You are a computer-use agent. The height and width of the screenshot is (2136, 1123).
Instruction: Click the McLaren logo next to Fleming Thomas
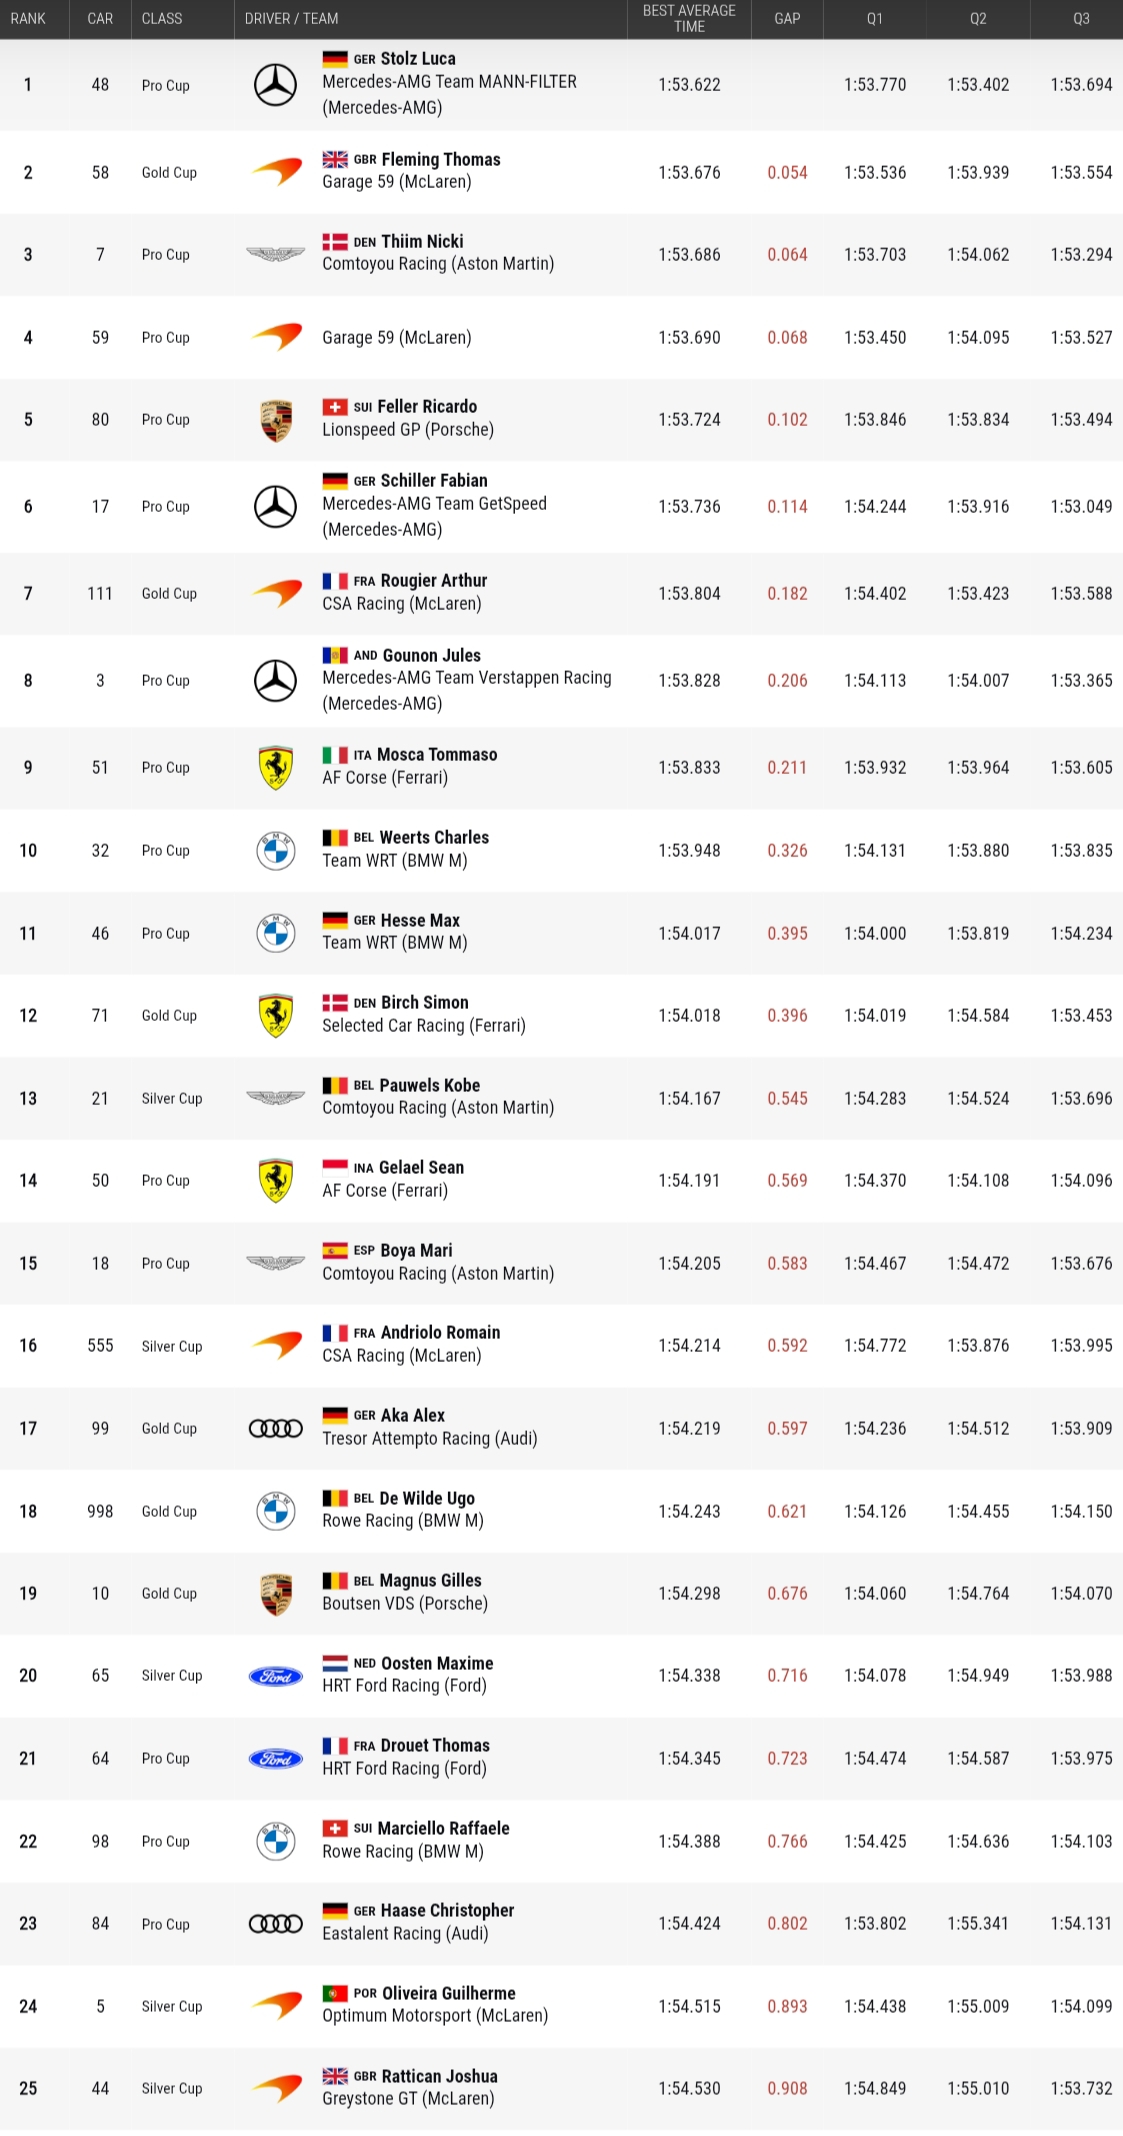(x=276, y=171)
